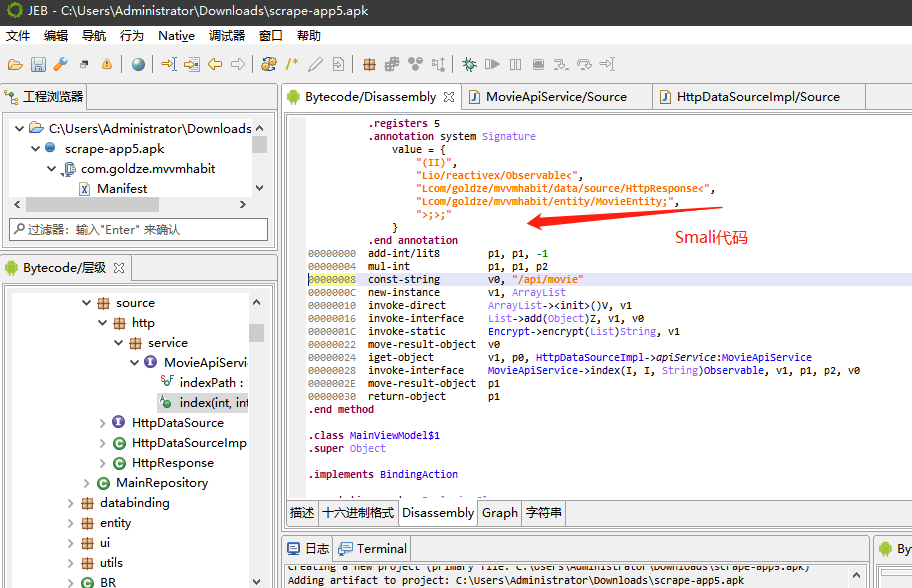Switch to the 描述 bottom tab
This screenshot has width=912, height=588.
click(x=302, y=513)
